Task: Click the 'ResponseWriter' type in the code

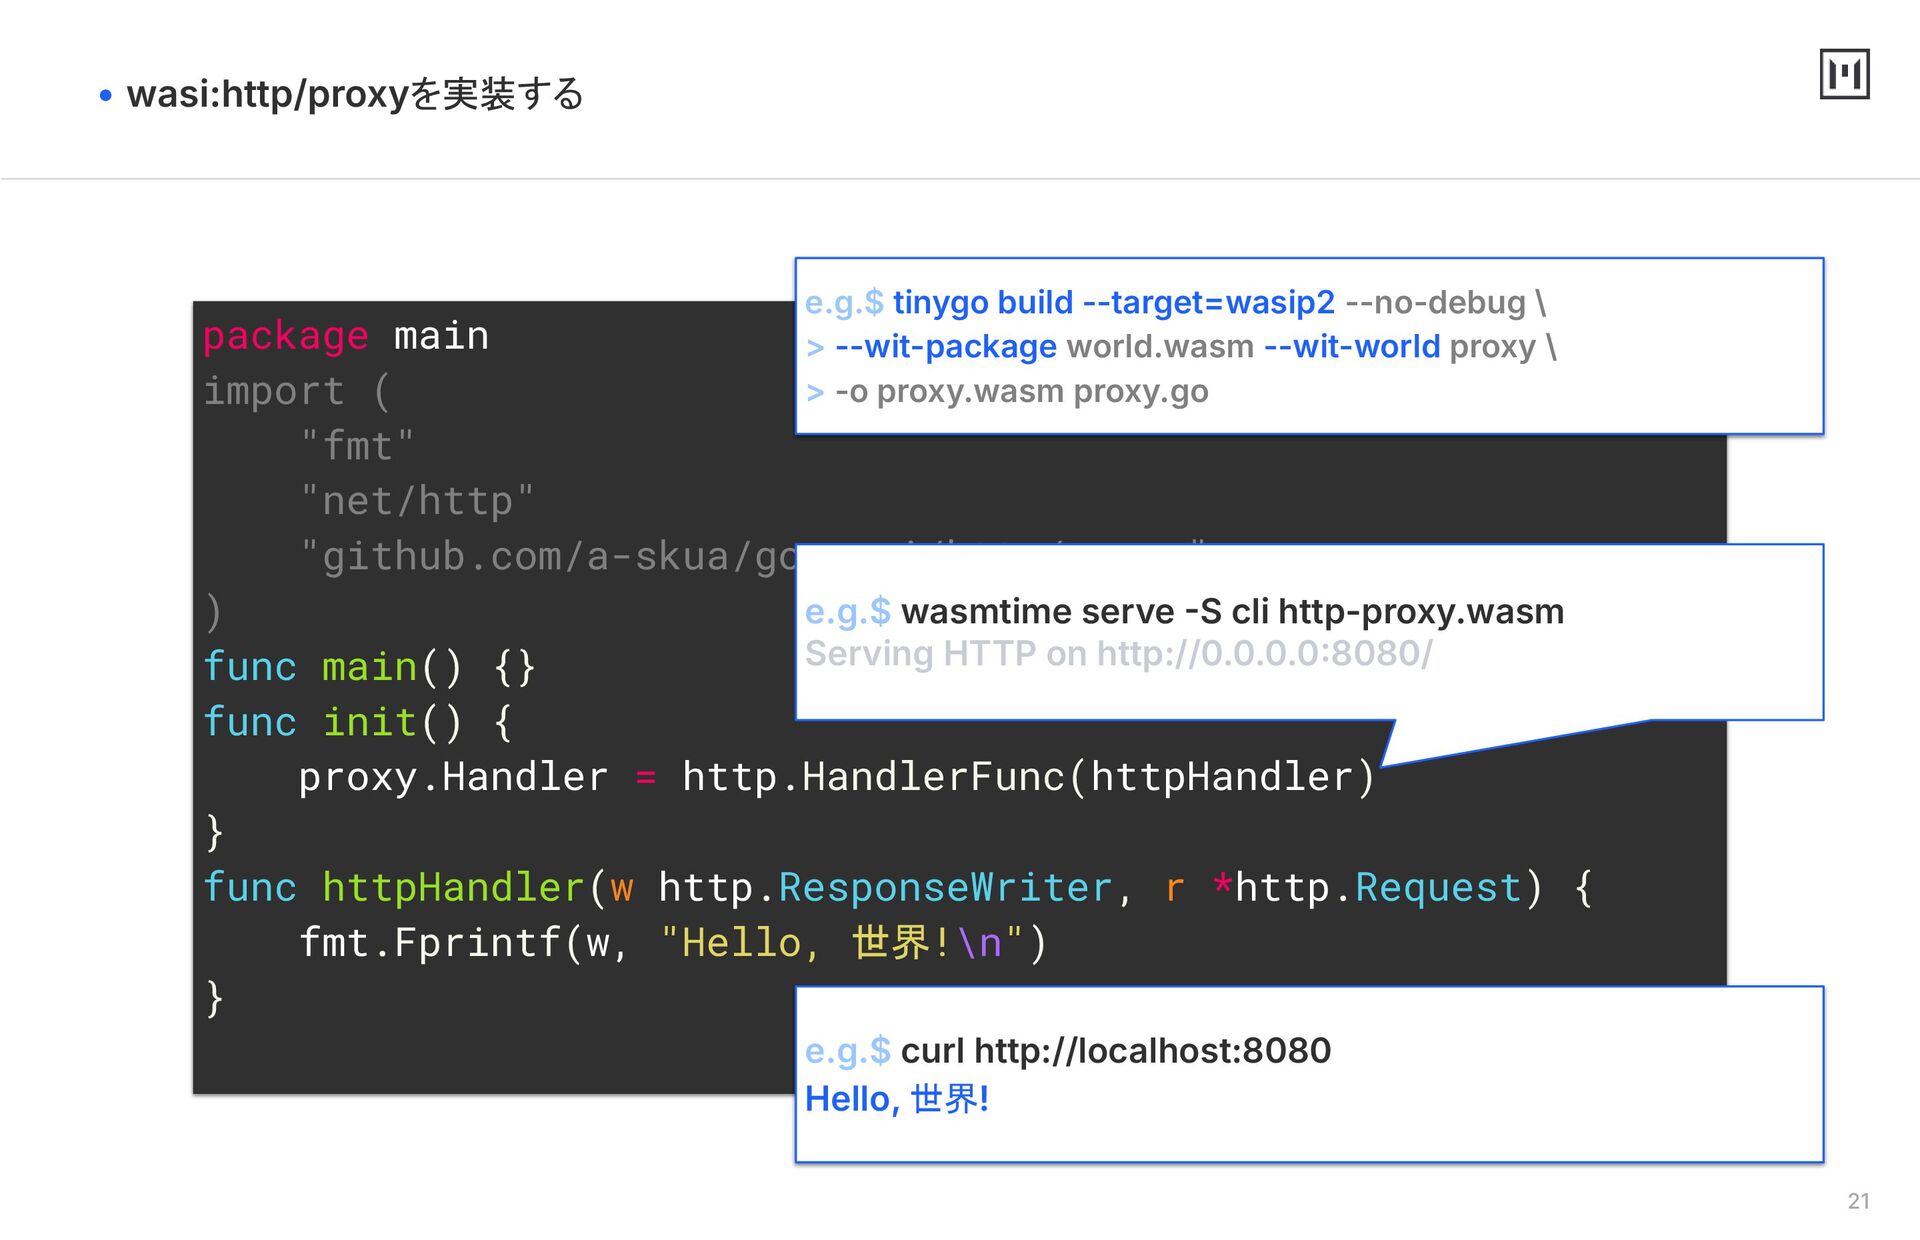Action: (x=945, y=888)
